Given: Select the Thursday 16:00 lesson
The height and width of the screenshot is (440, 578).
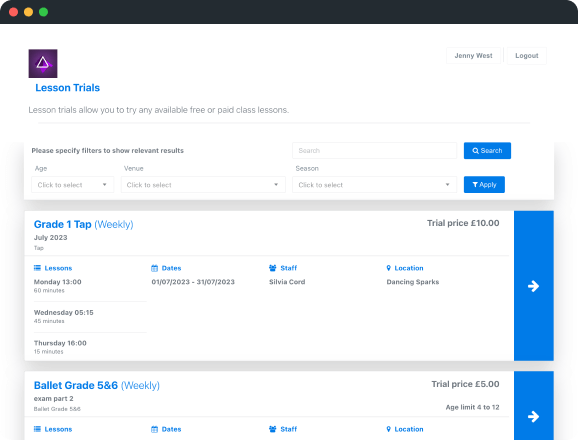Looking at the screenshot, I should point(60,343).
